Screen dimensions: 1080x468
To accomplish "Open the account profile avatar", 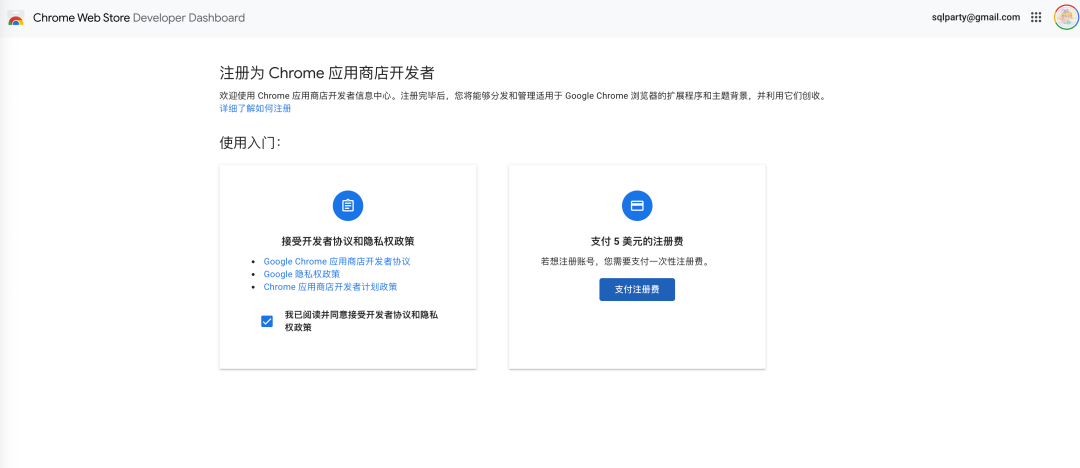I will coord(1066,17).
